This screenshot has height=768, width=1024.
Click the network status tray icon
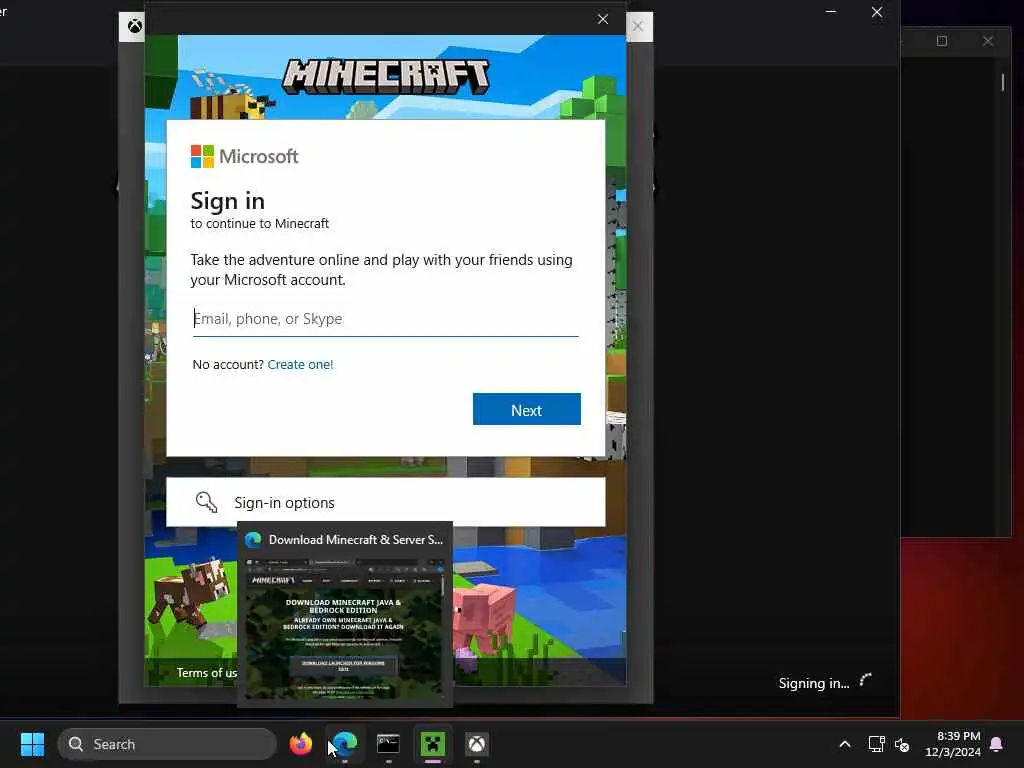(x=876, y=744)
